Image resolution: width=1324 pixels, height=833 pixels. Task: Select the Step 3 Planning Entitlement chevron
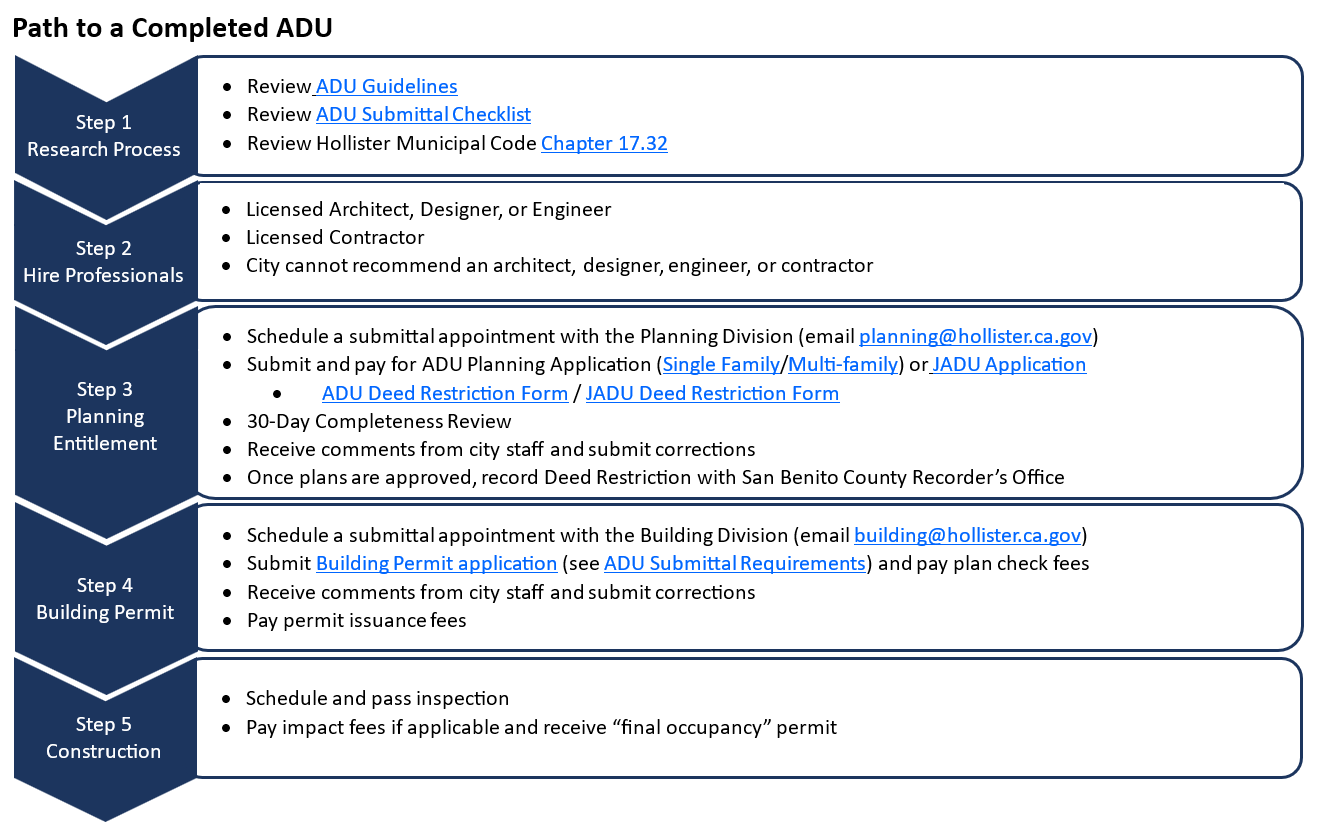point(104,416)
